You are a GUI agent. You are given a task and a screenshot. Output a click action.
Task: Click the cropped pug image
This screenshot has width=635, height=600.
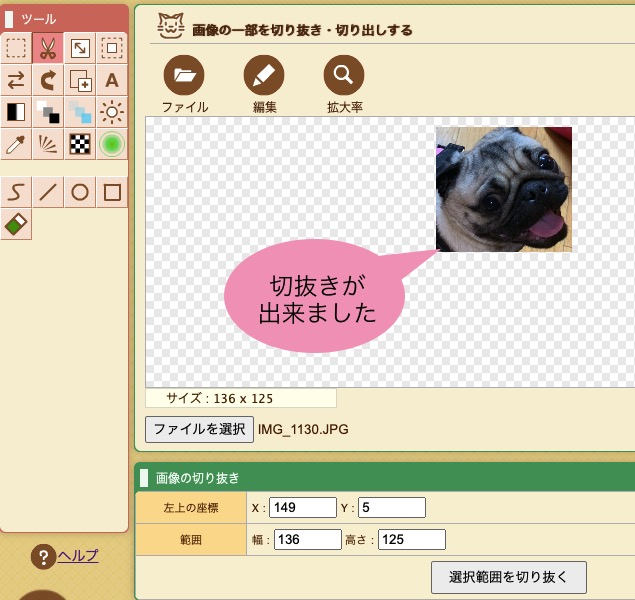504,189
